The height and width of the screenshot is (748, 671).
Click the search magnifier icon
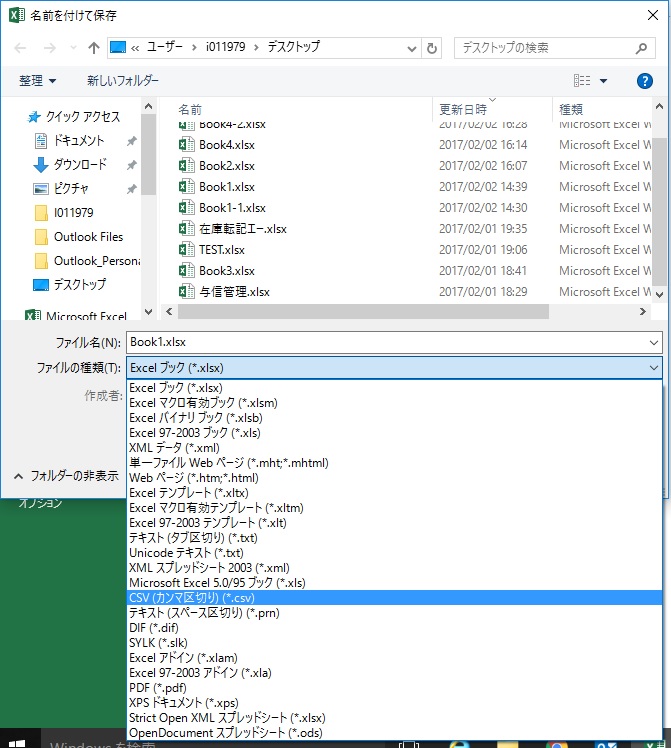point(641,48)
